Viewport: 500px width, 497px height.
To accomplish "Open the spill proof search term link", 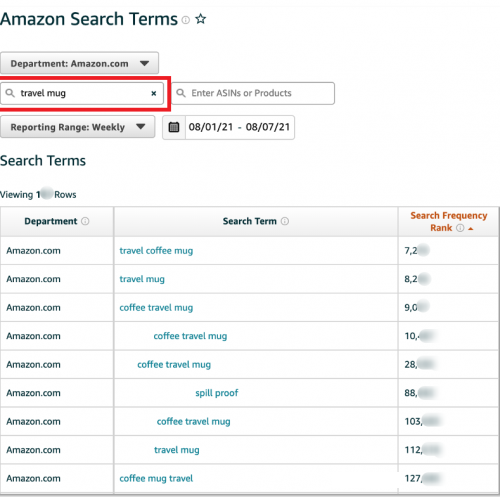I will pyautogui.click(x=217, y=393).
